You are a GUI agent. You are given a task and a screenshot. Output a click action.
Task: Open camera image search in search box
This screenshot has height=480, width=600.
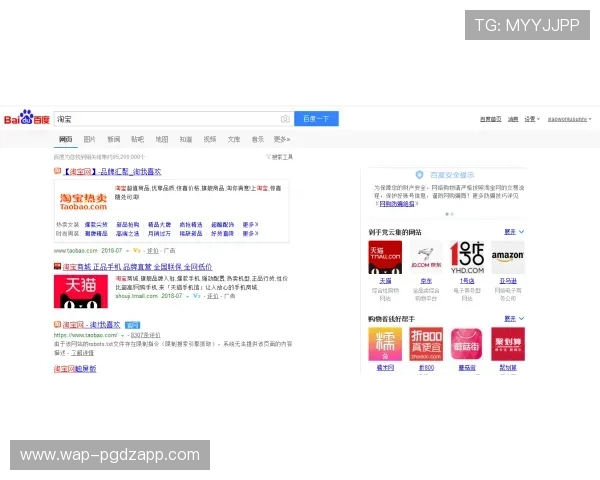285,119
